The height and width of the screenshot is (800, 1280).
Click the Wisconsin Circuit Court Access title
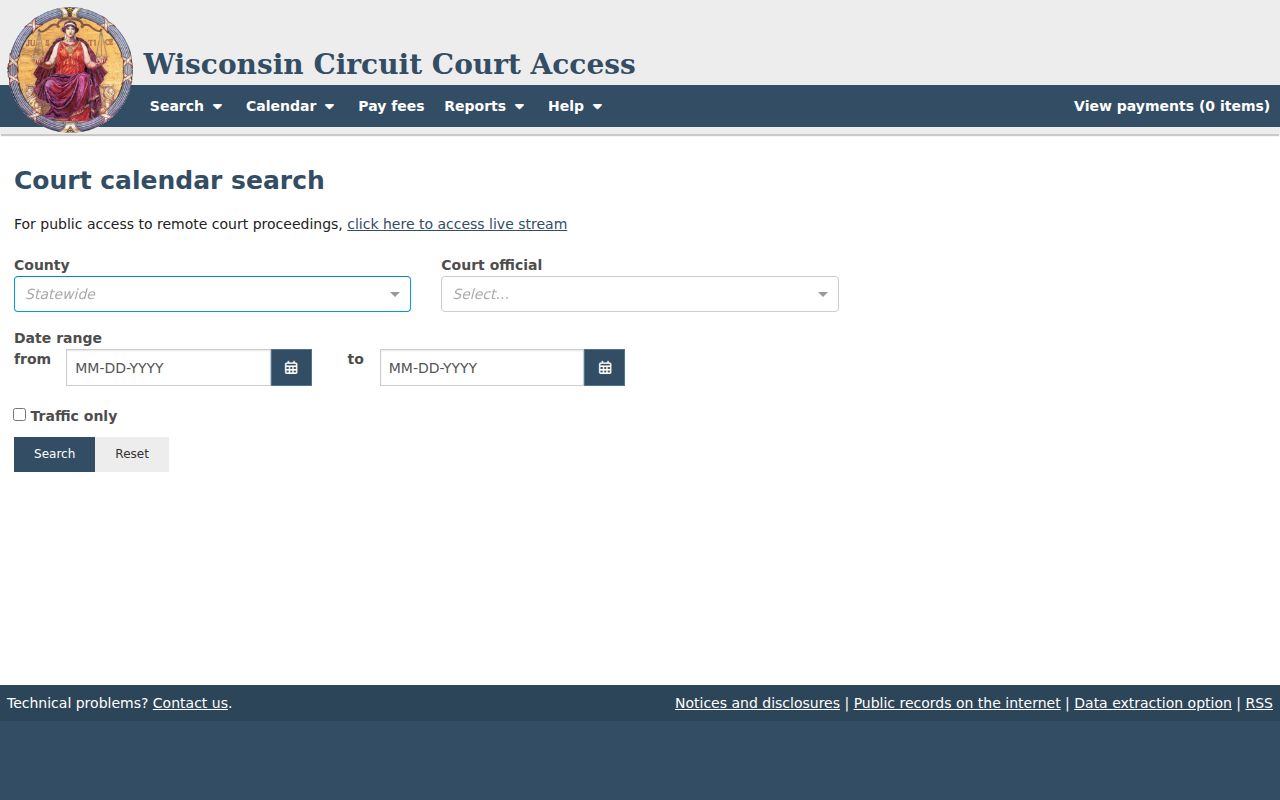[x=389, y=64]
